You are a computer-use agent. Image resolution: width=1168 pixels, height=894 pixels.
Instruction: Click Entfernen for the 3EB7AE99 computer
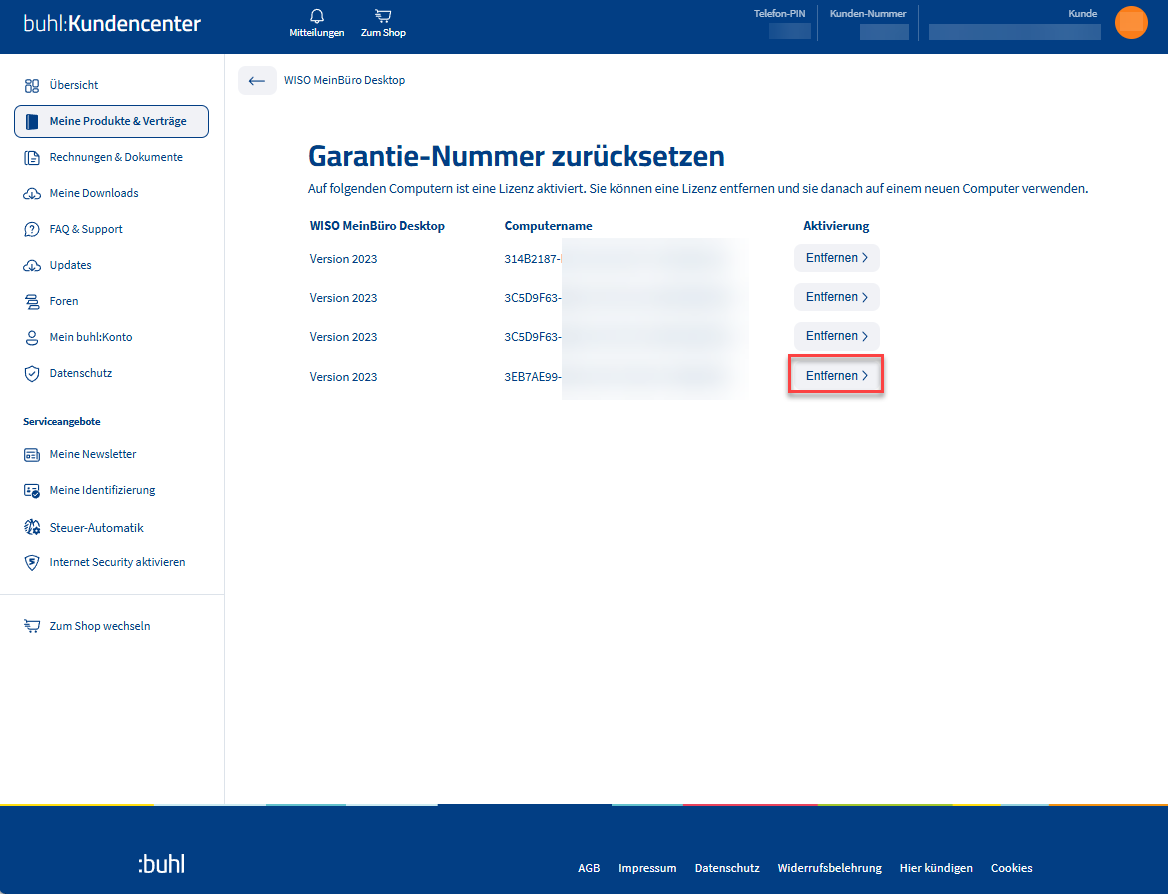[x=837, y=375]
